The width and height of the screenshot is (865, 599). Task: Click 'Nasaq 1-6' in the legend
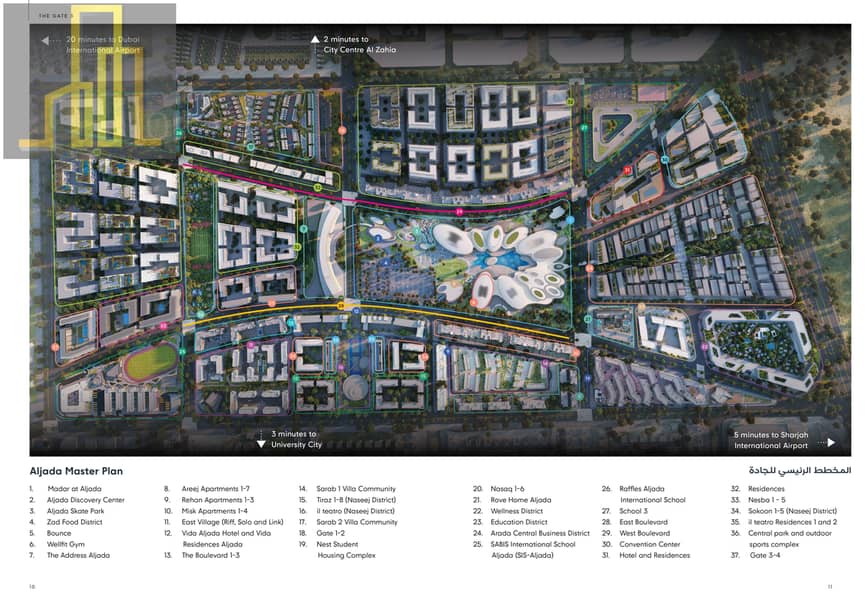click(x=507, y=489)
